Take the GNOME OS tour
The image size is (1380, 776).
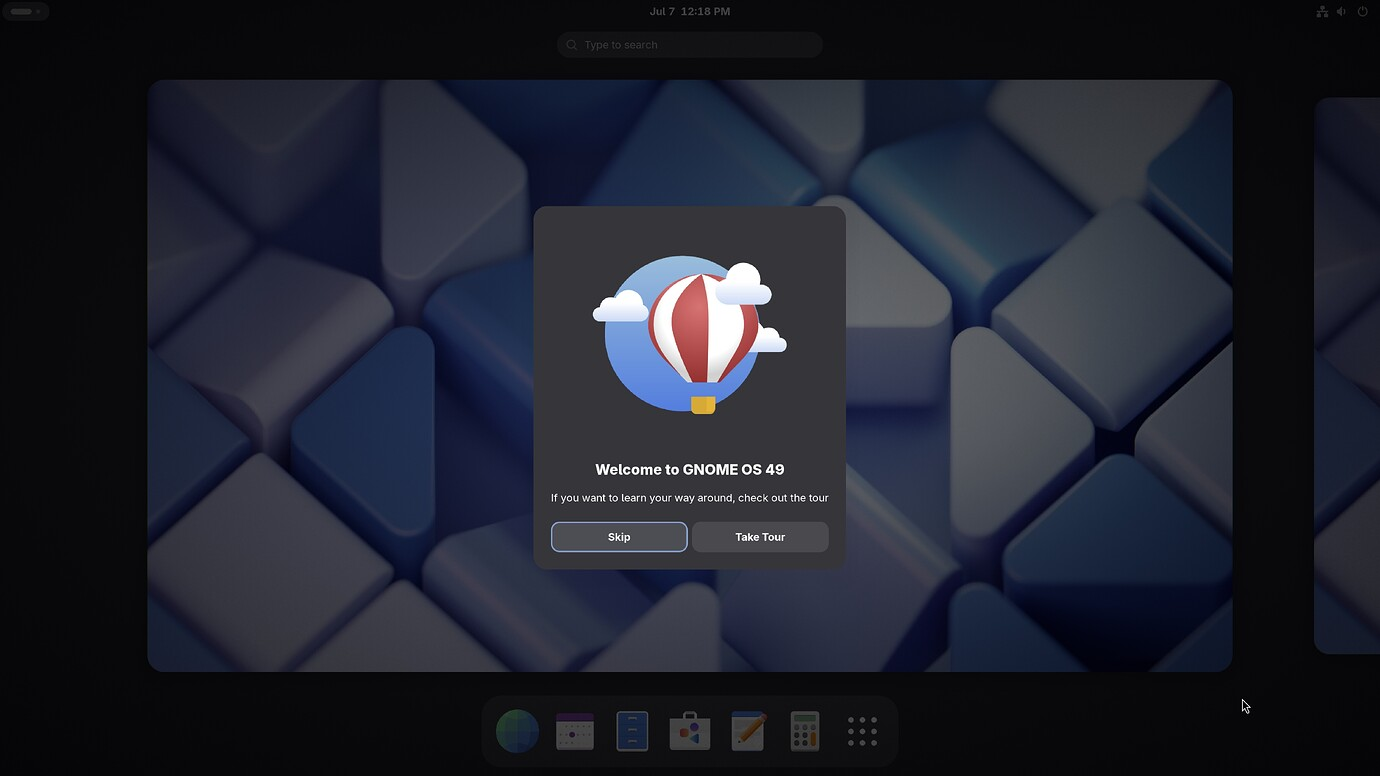[x=759, y=537]
